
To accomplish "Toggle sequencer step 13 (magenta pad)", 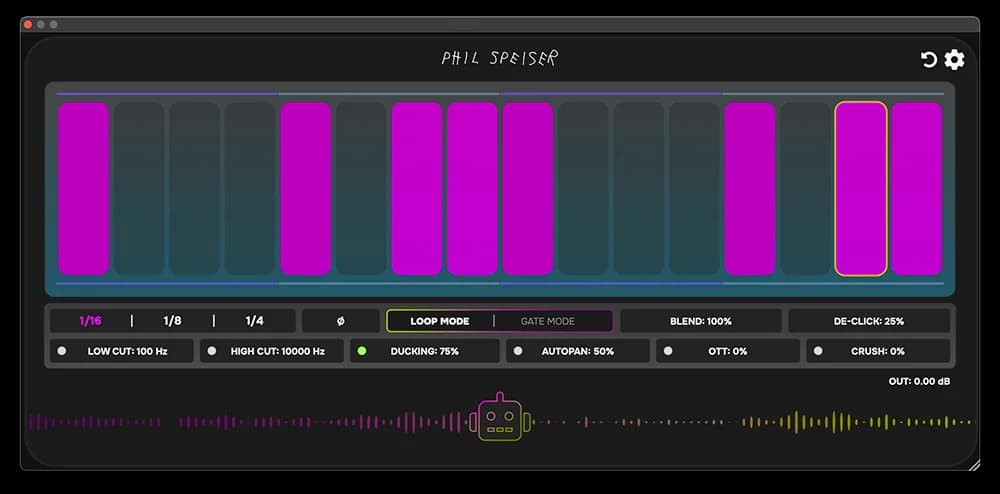I will point(750,189).
